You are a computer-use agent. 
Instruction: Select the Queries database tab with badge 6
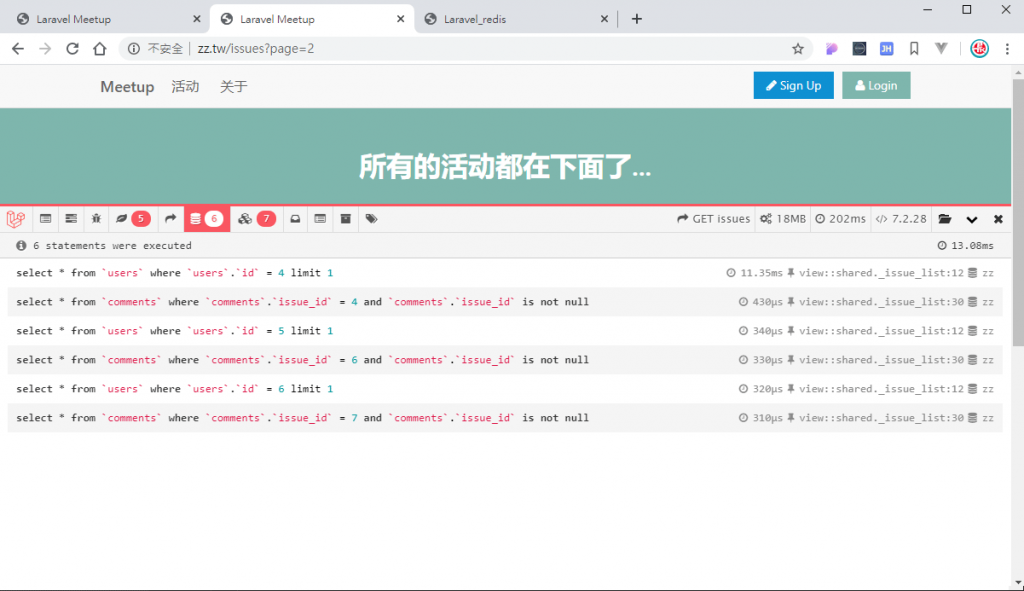(x=207, y=219)
